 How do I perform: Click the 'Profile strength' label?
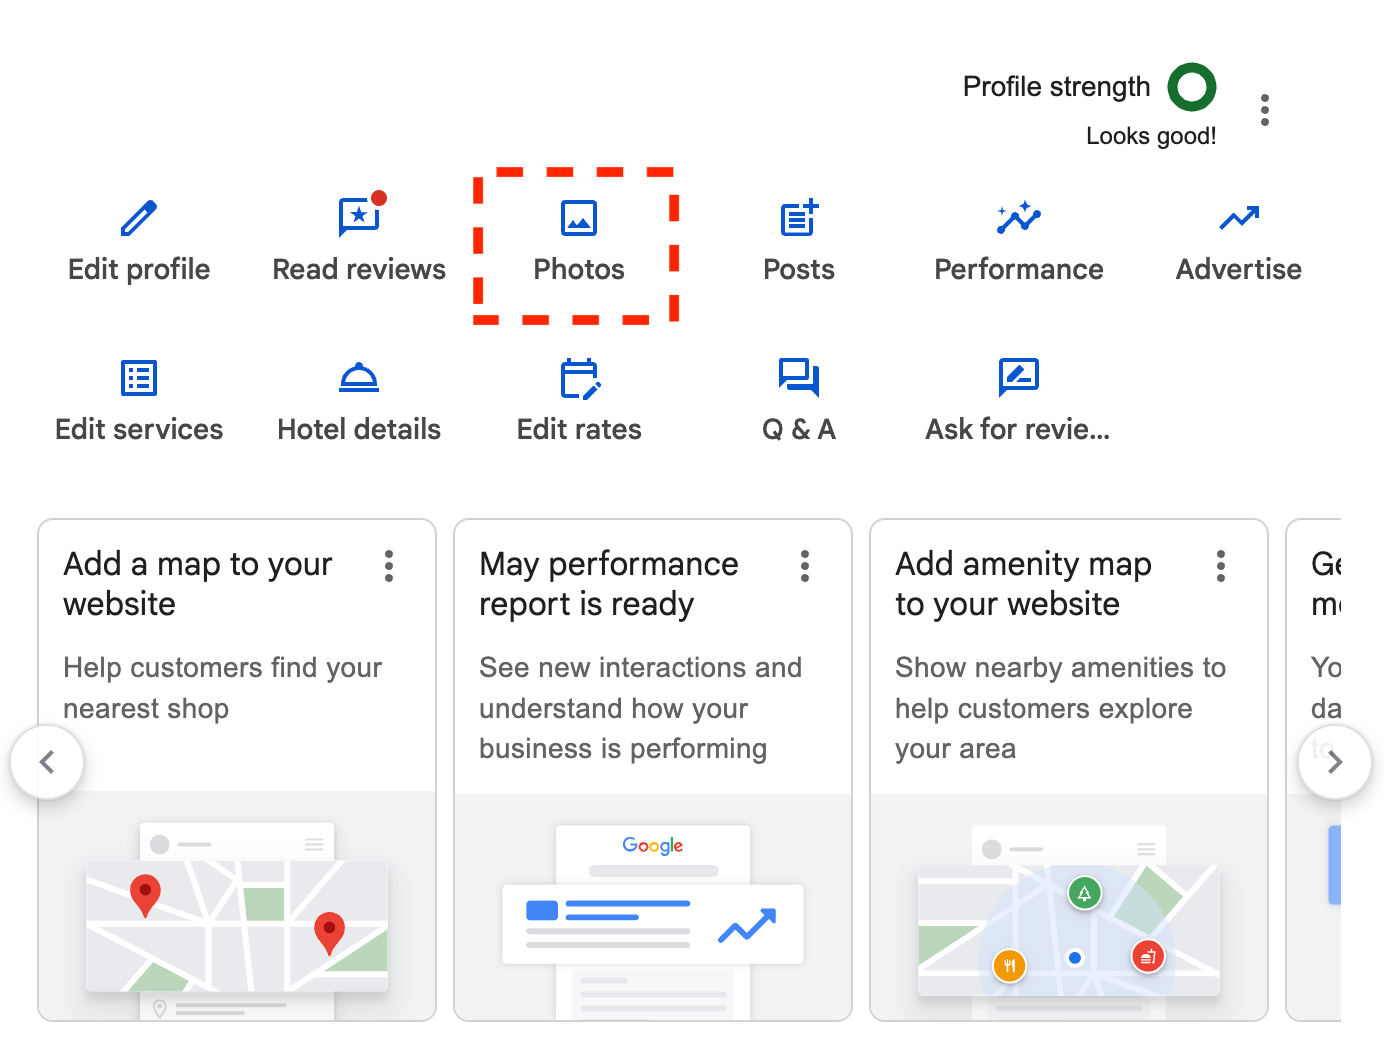click(1056, 87)
